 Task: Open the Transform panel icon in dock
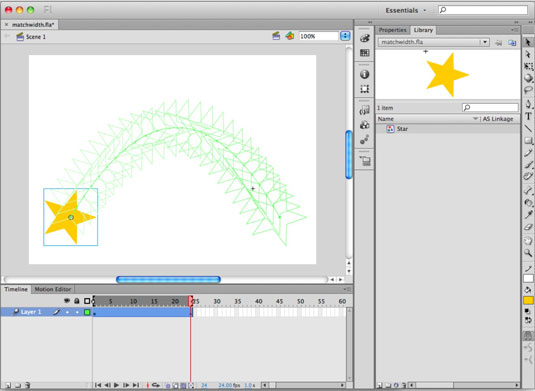pos(364,89)
